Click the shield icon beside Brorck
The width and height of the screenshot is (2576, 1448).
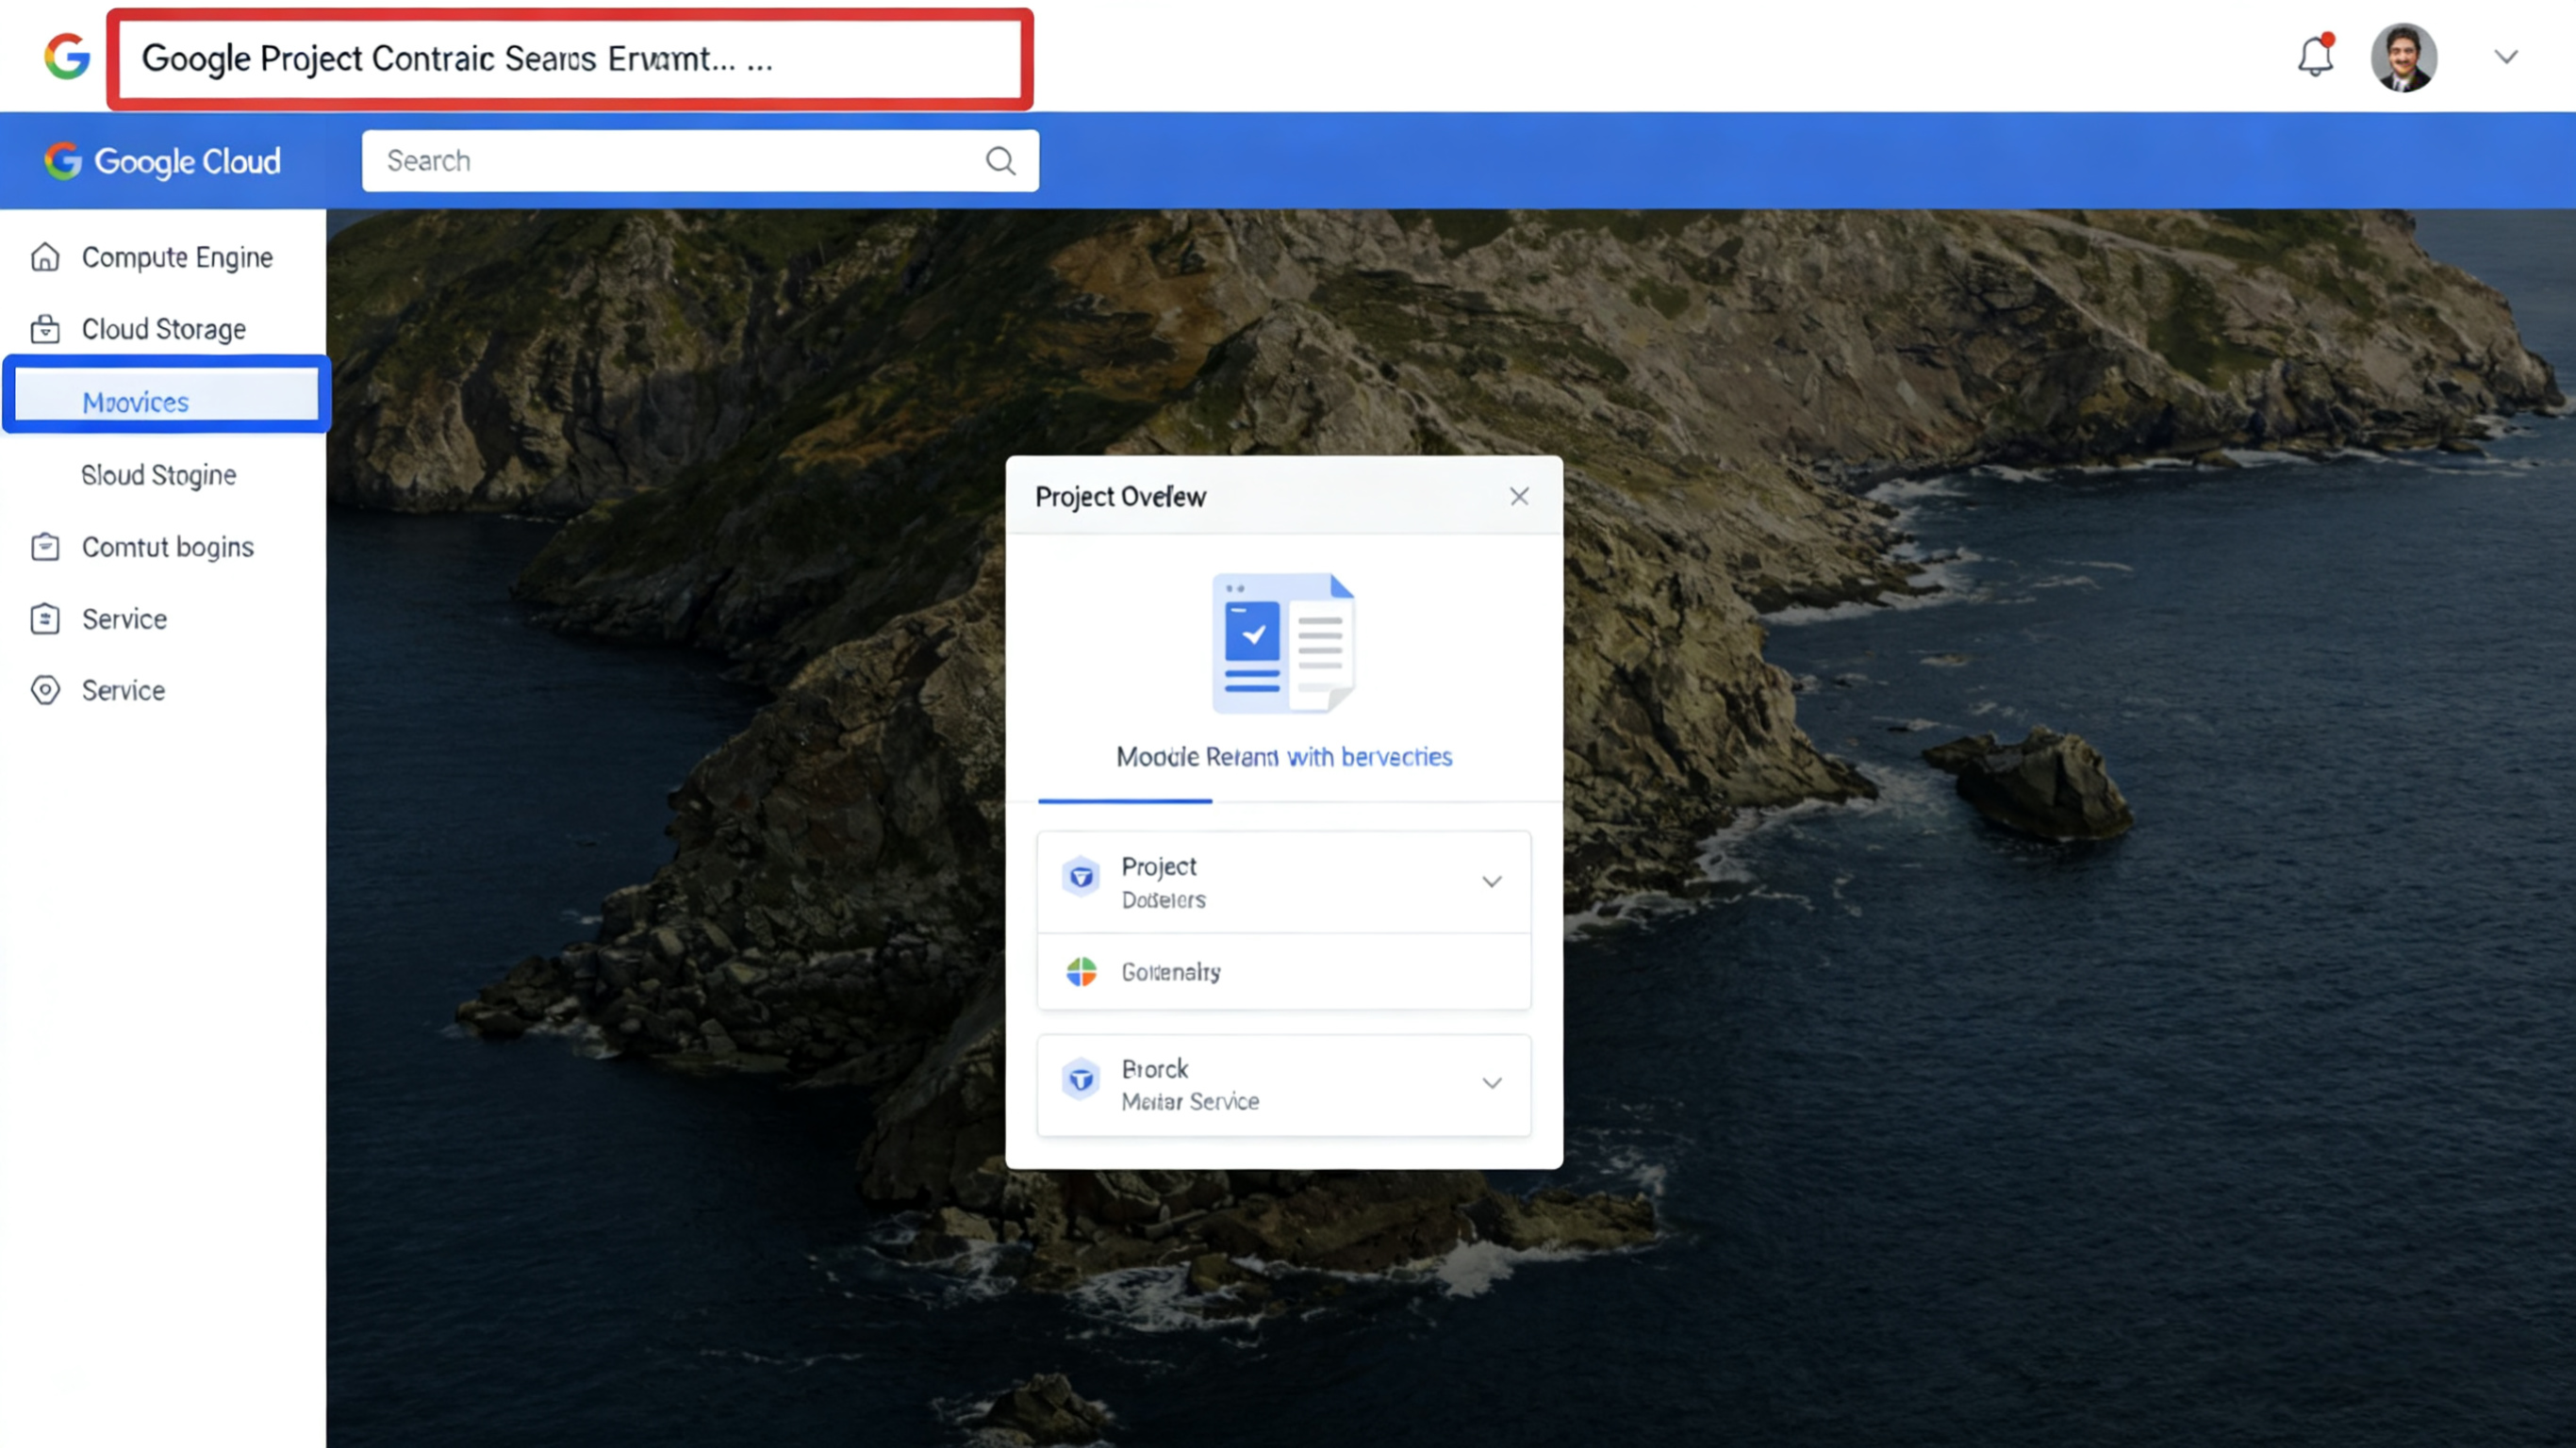[x=1081, y=1080]
